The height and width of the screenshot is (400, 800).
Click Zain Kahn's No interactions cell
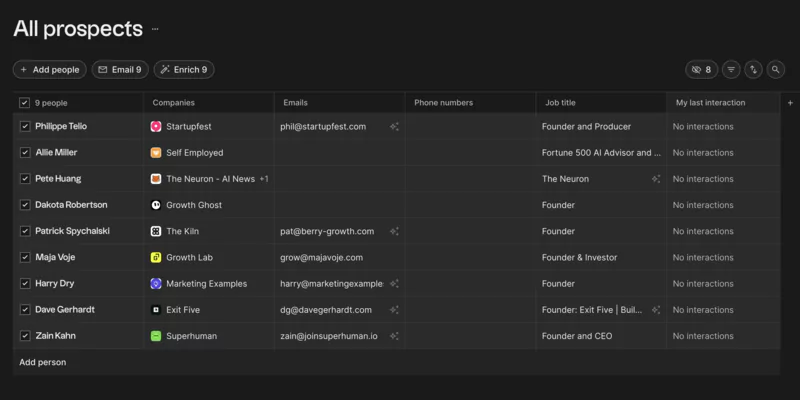[x=723, y=336]
